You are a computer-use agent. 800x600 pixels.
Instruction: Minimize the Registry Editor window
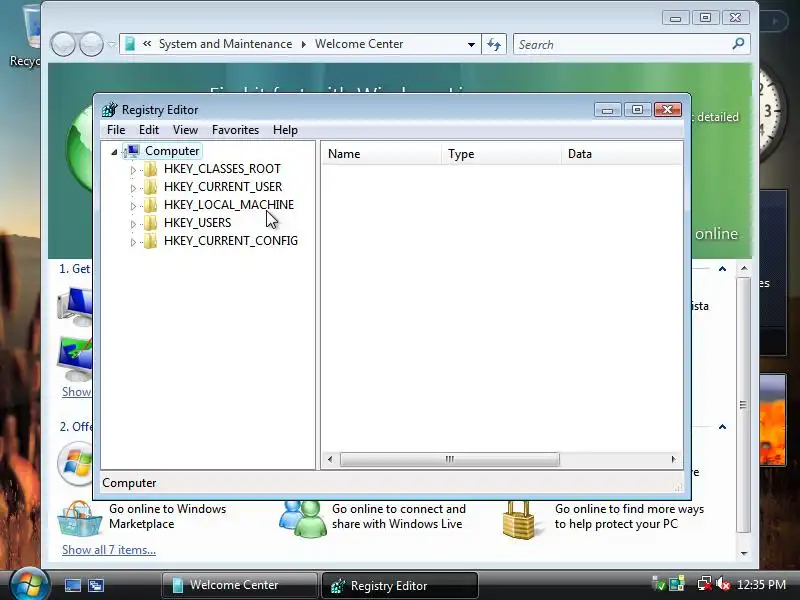tap(607, 110)
